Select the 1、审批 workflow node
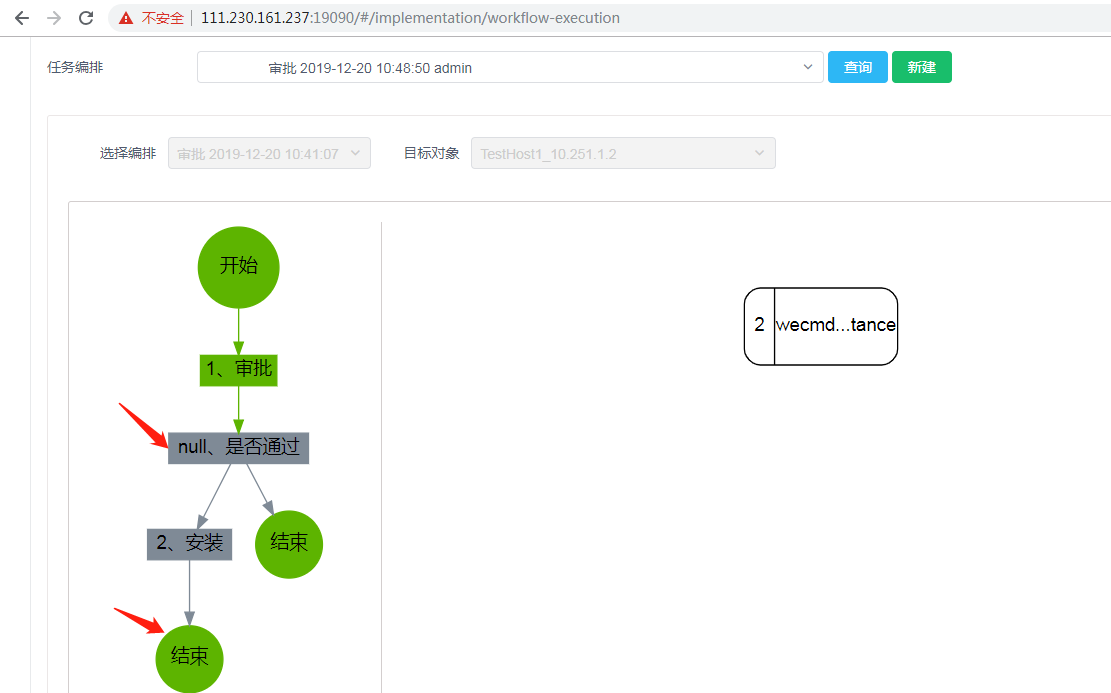Viewport: 1111px width, 693px height. coord(238,370)
